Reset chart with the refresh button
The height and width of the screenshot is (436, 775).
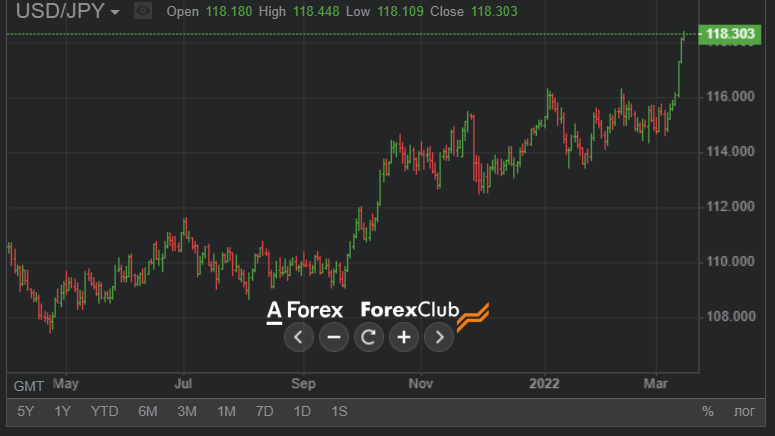click(369, 337)
